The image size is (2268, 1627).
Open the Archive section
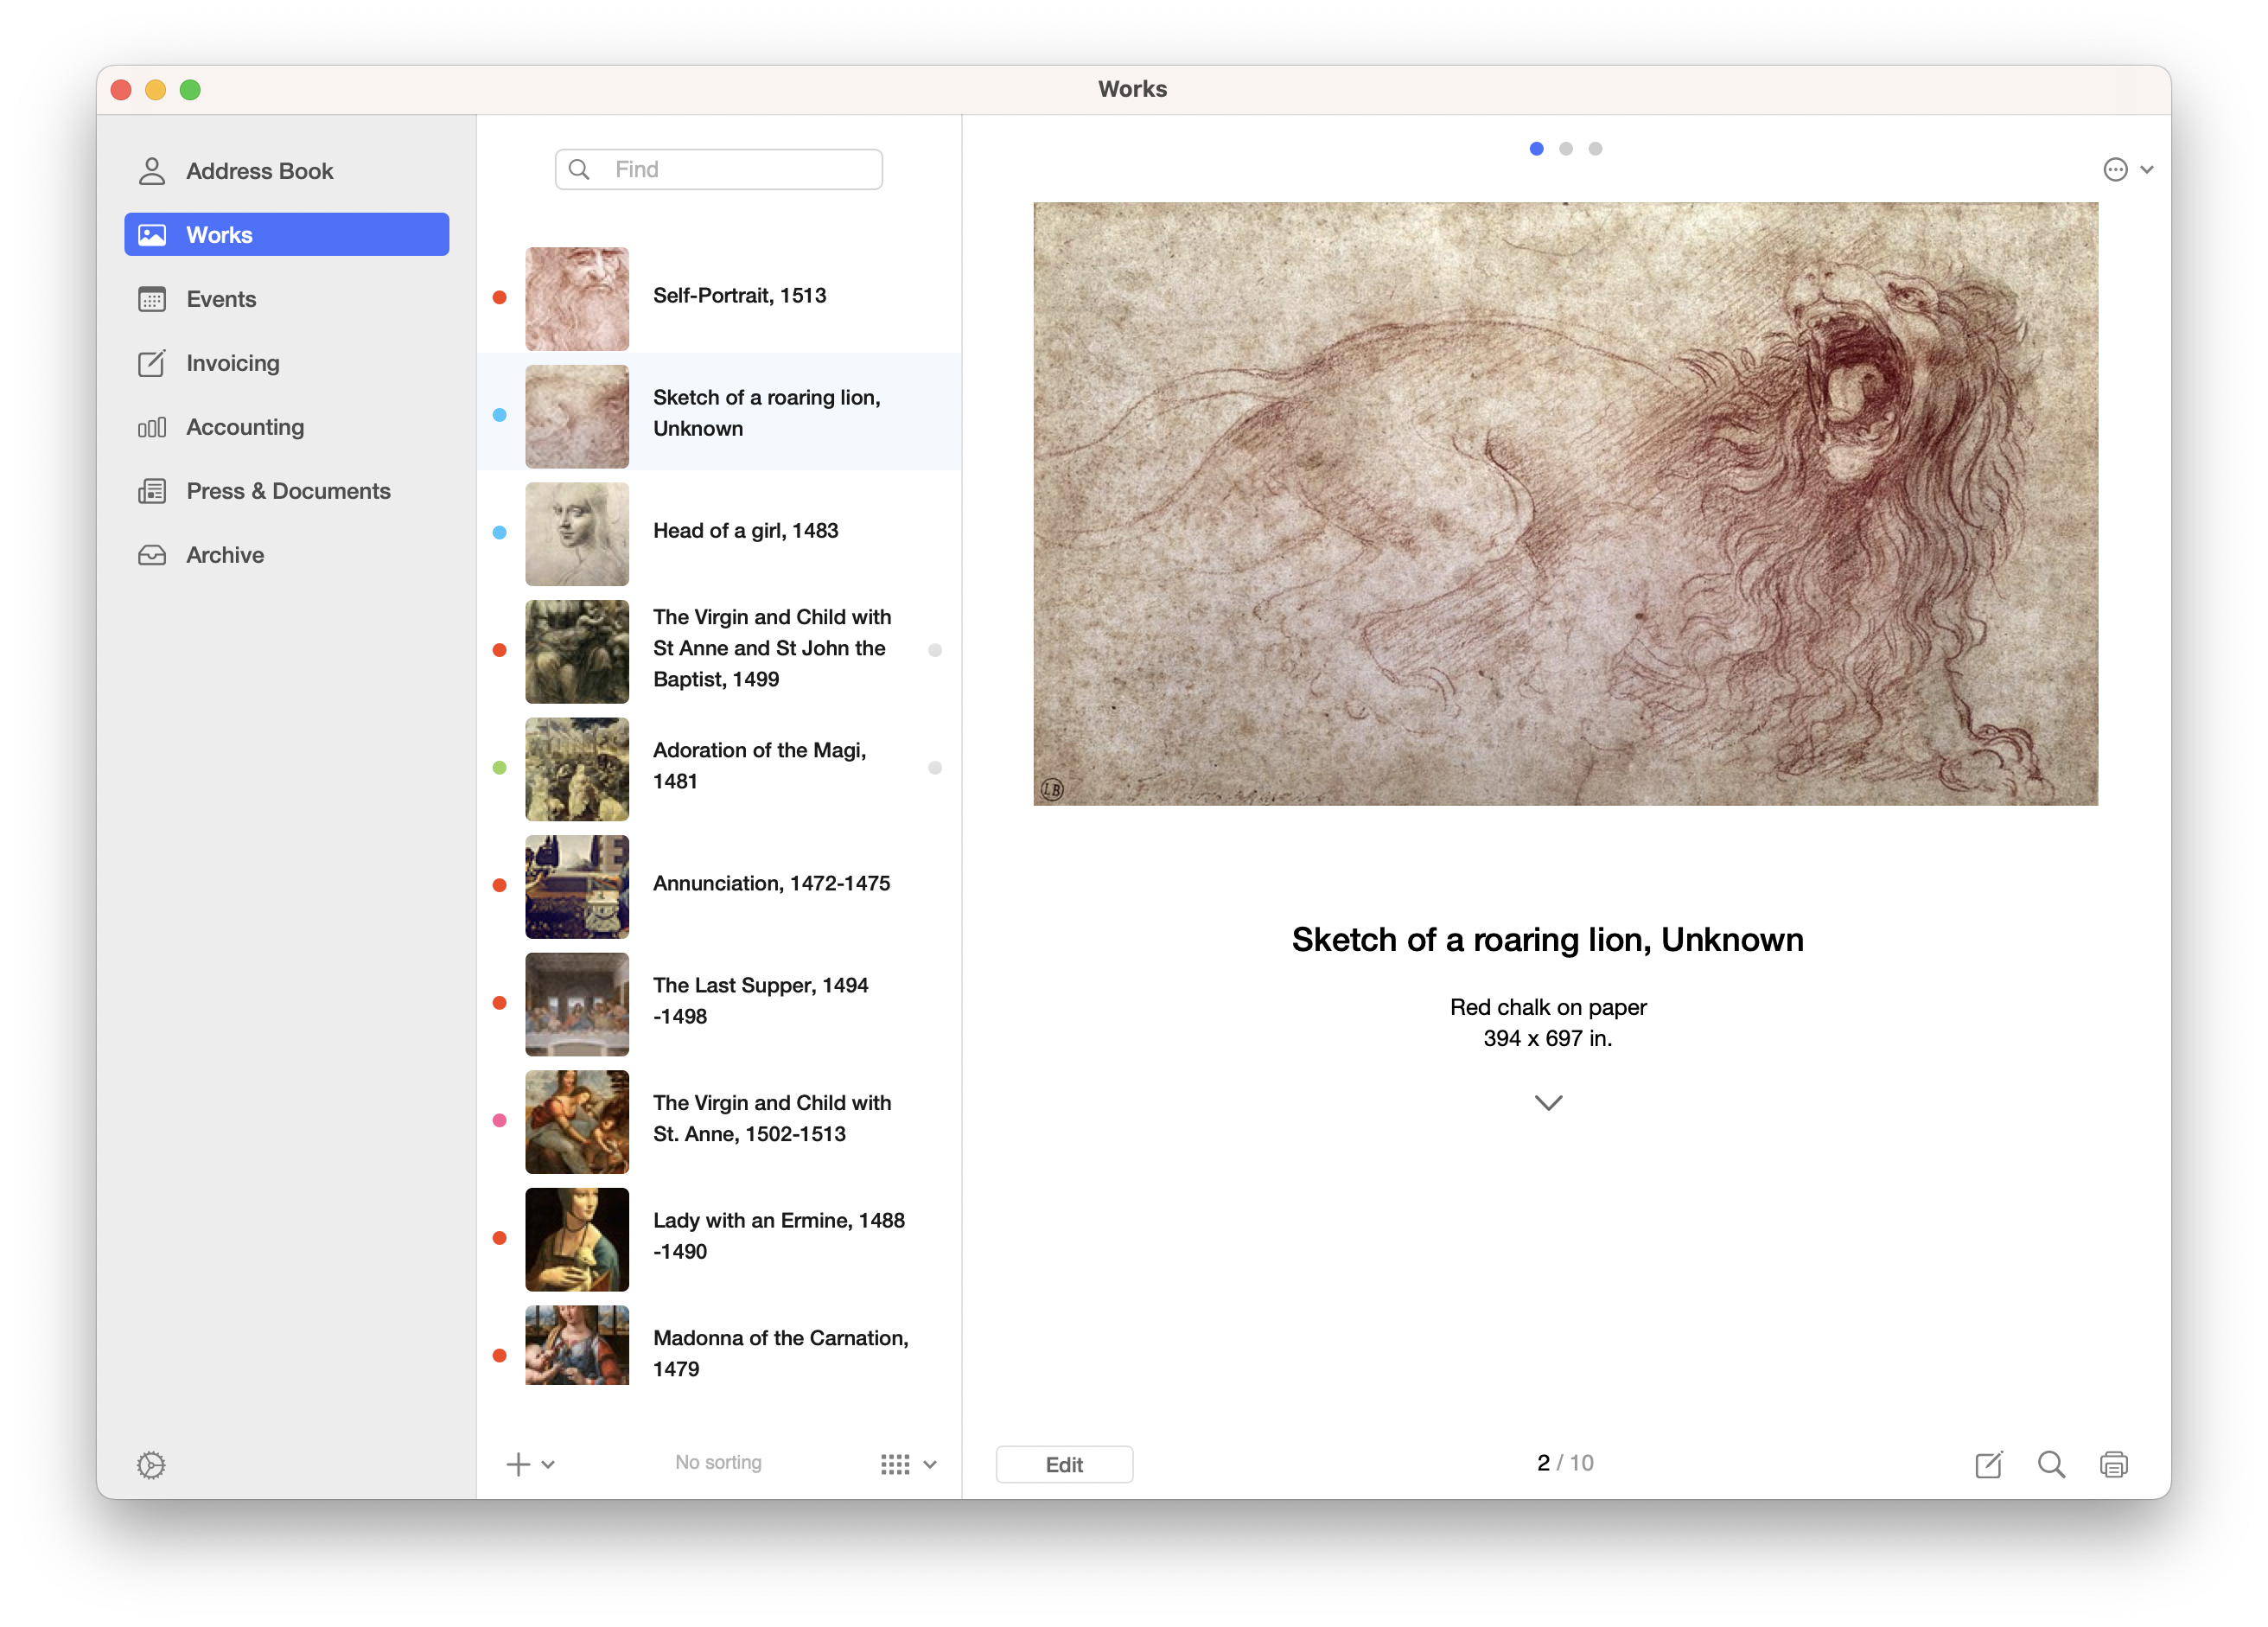224,554
